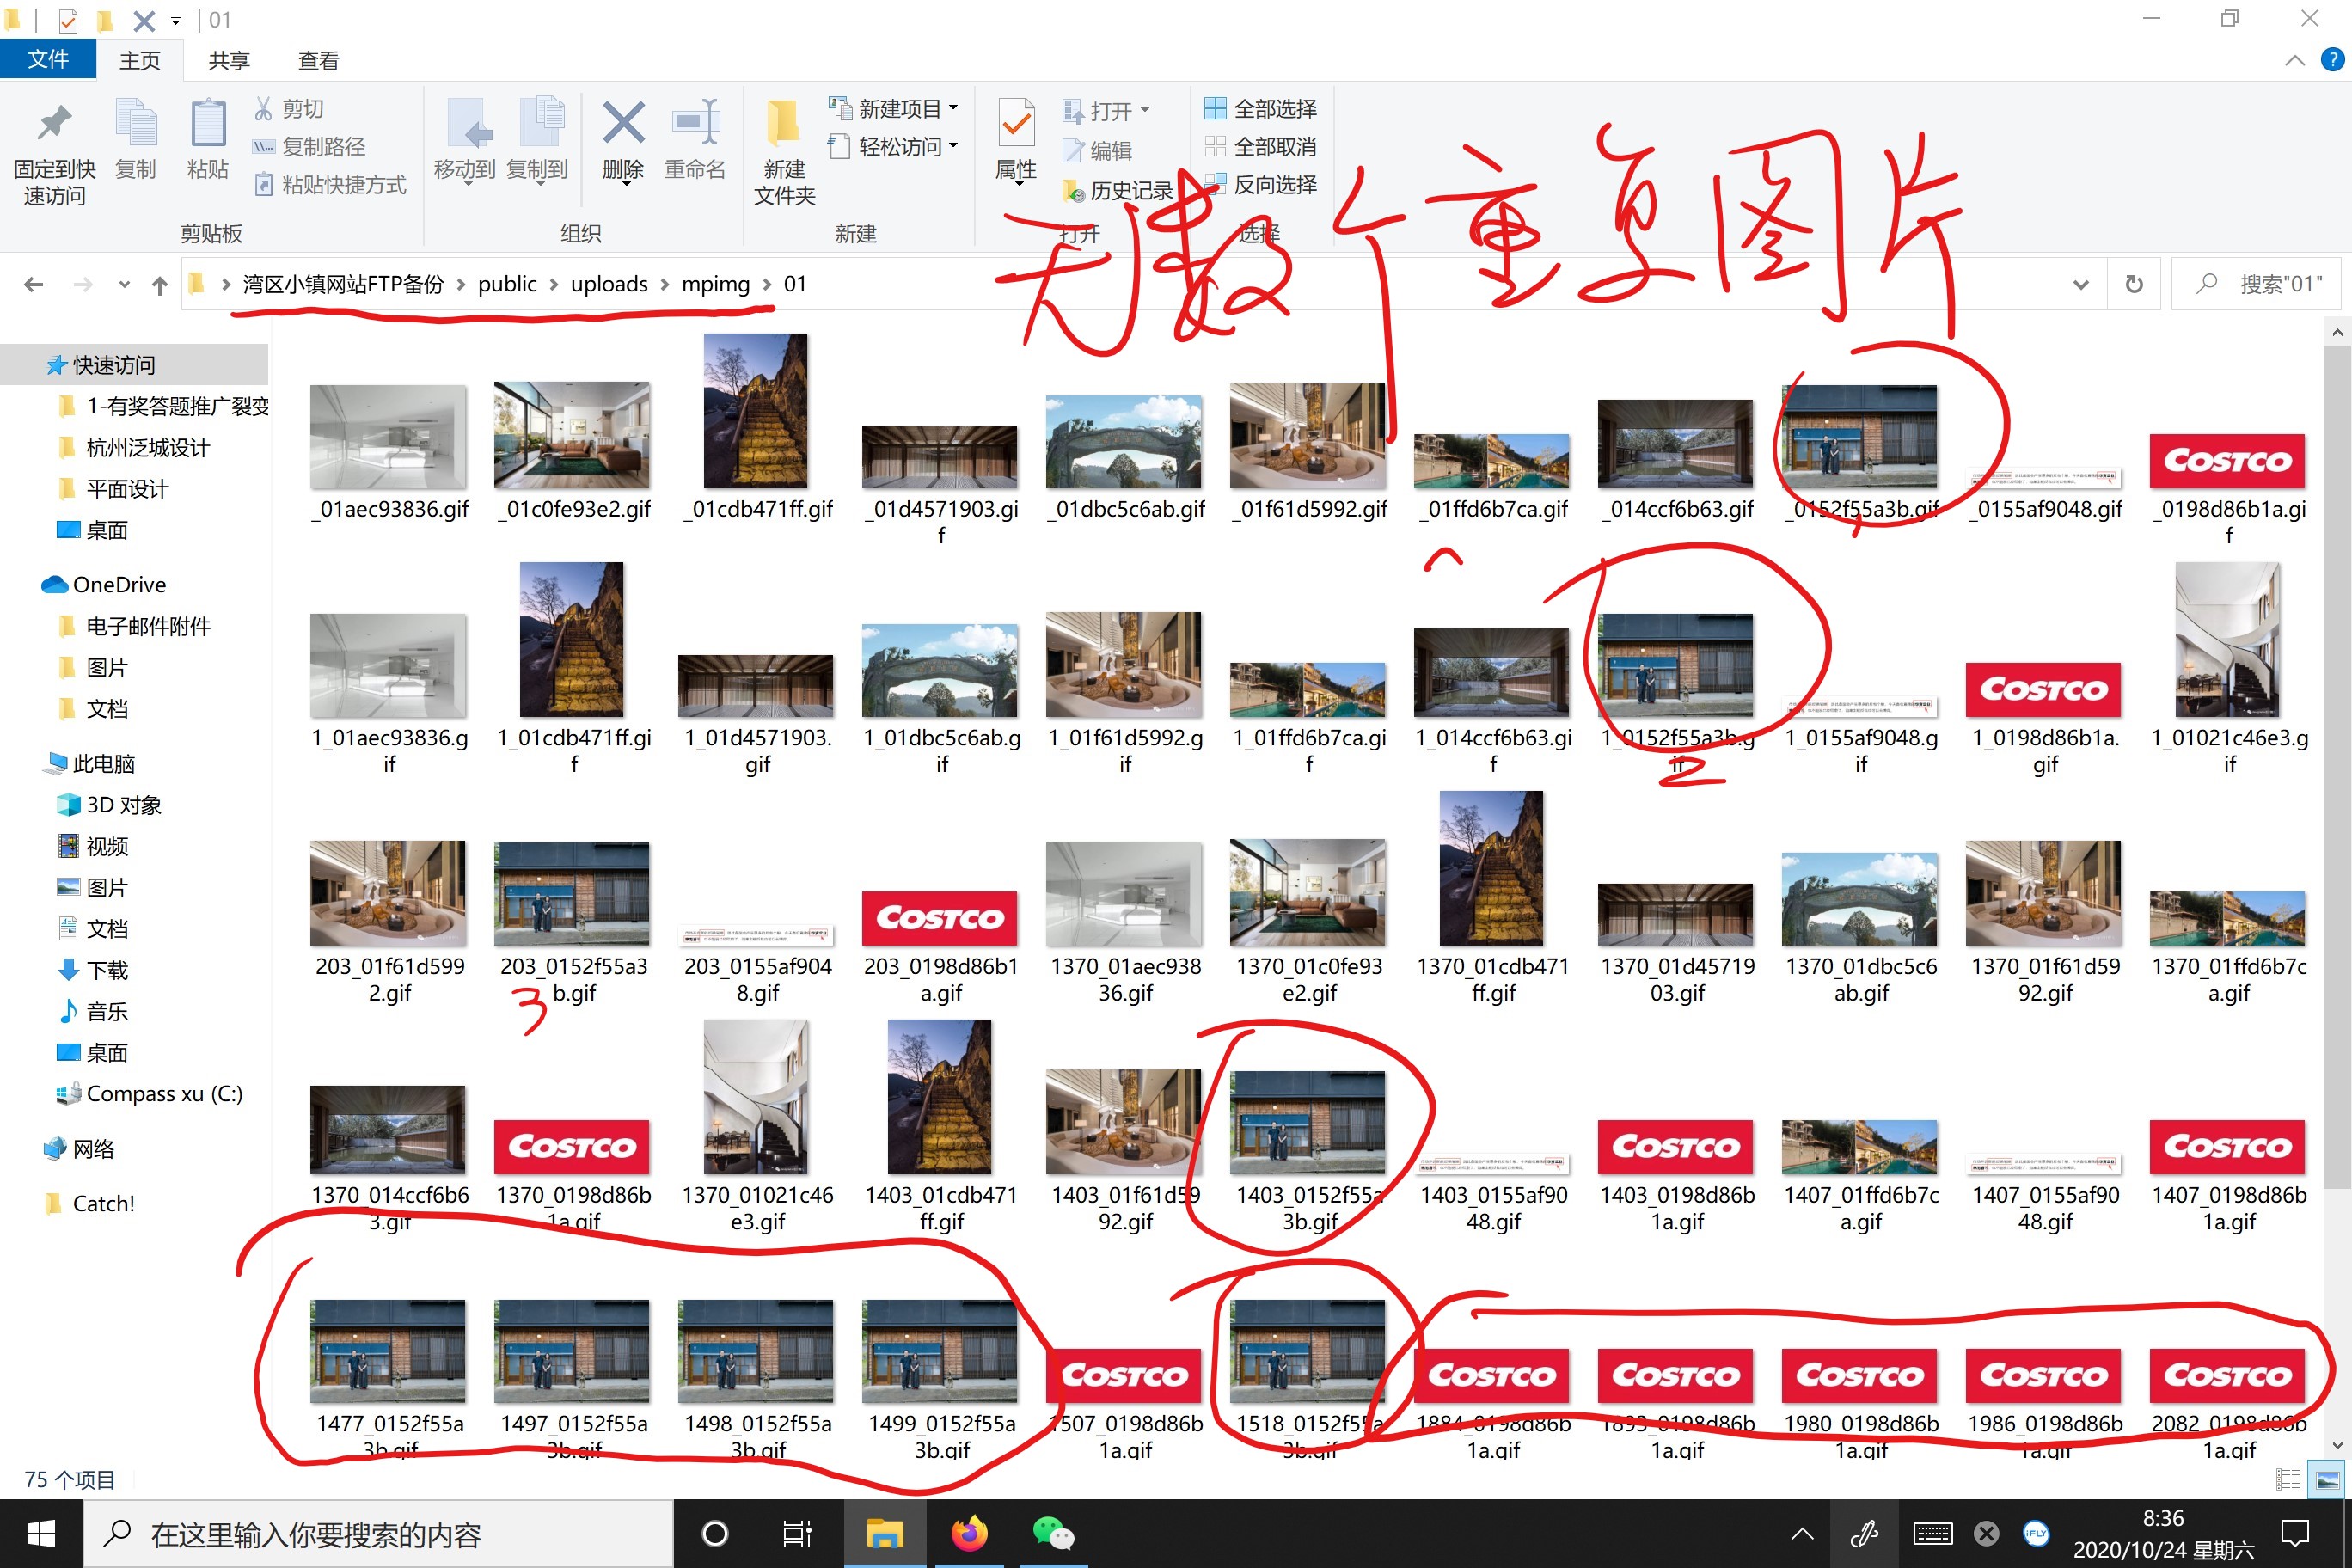This screenshot has width=2352, height=1568.
Task: Switch to details list view icon
Action: tap(2287, 1479)
